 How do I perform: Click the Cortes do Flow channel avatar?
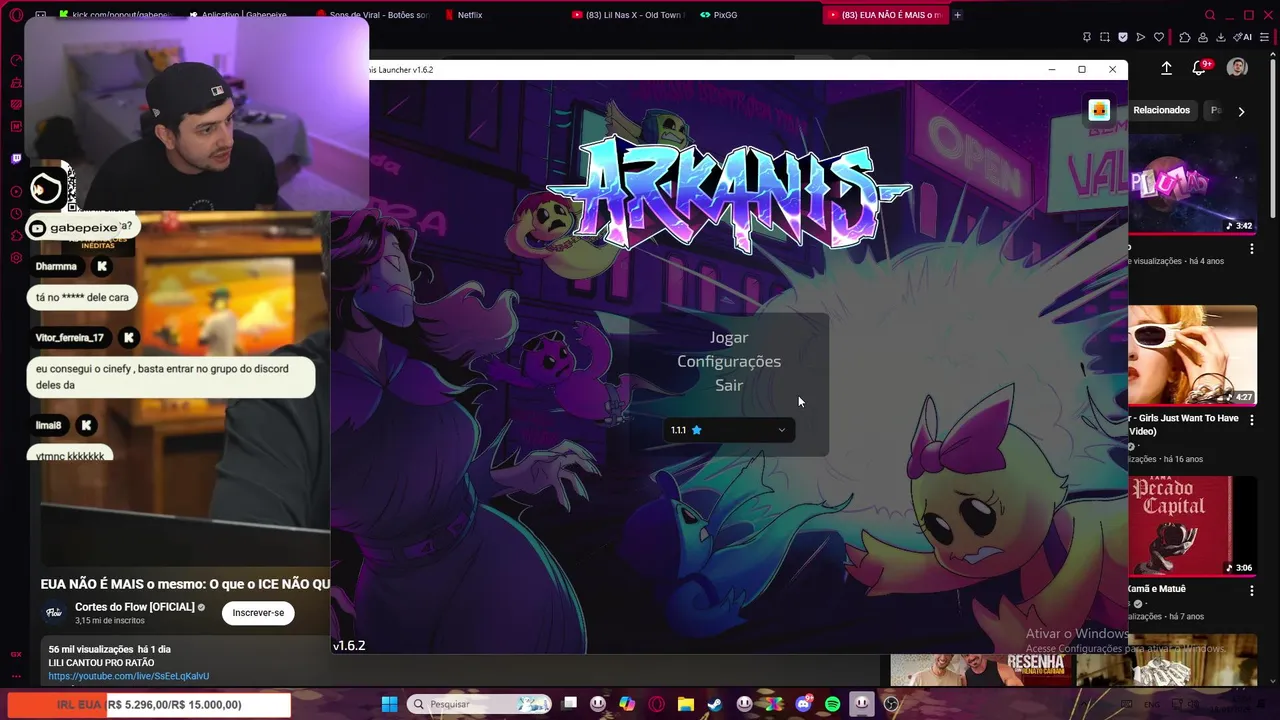point(54,613)
